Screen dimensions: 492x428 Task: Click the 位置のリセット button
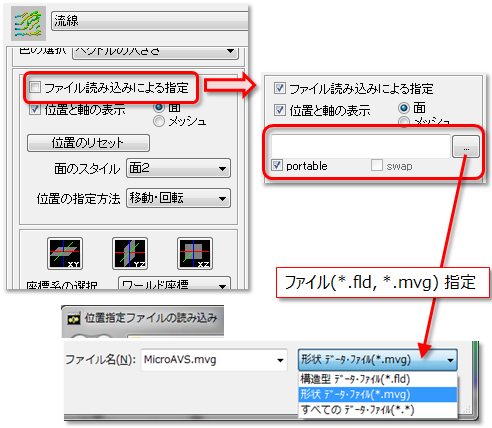(88, 143)
